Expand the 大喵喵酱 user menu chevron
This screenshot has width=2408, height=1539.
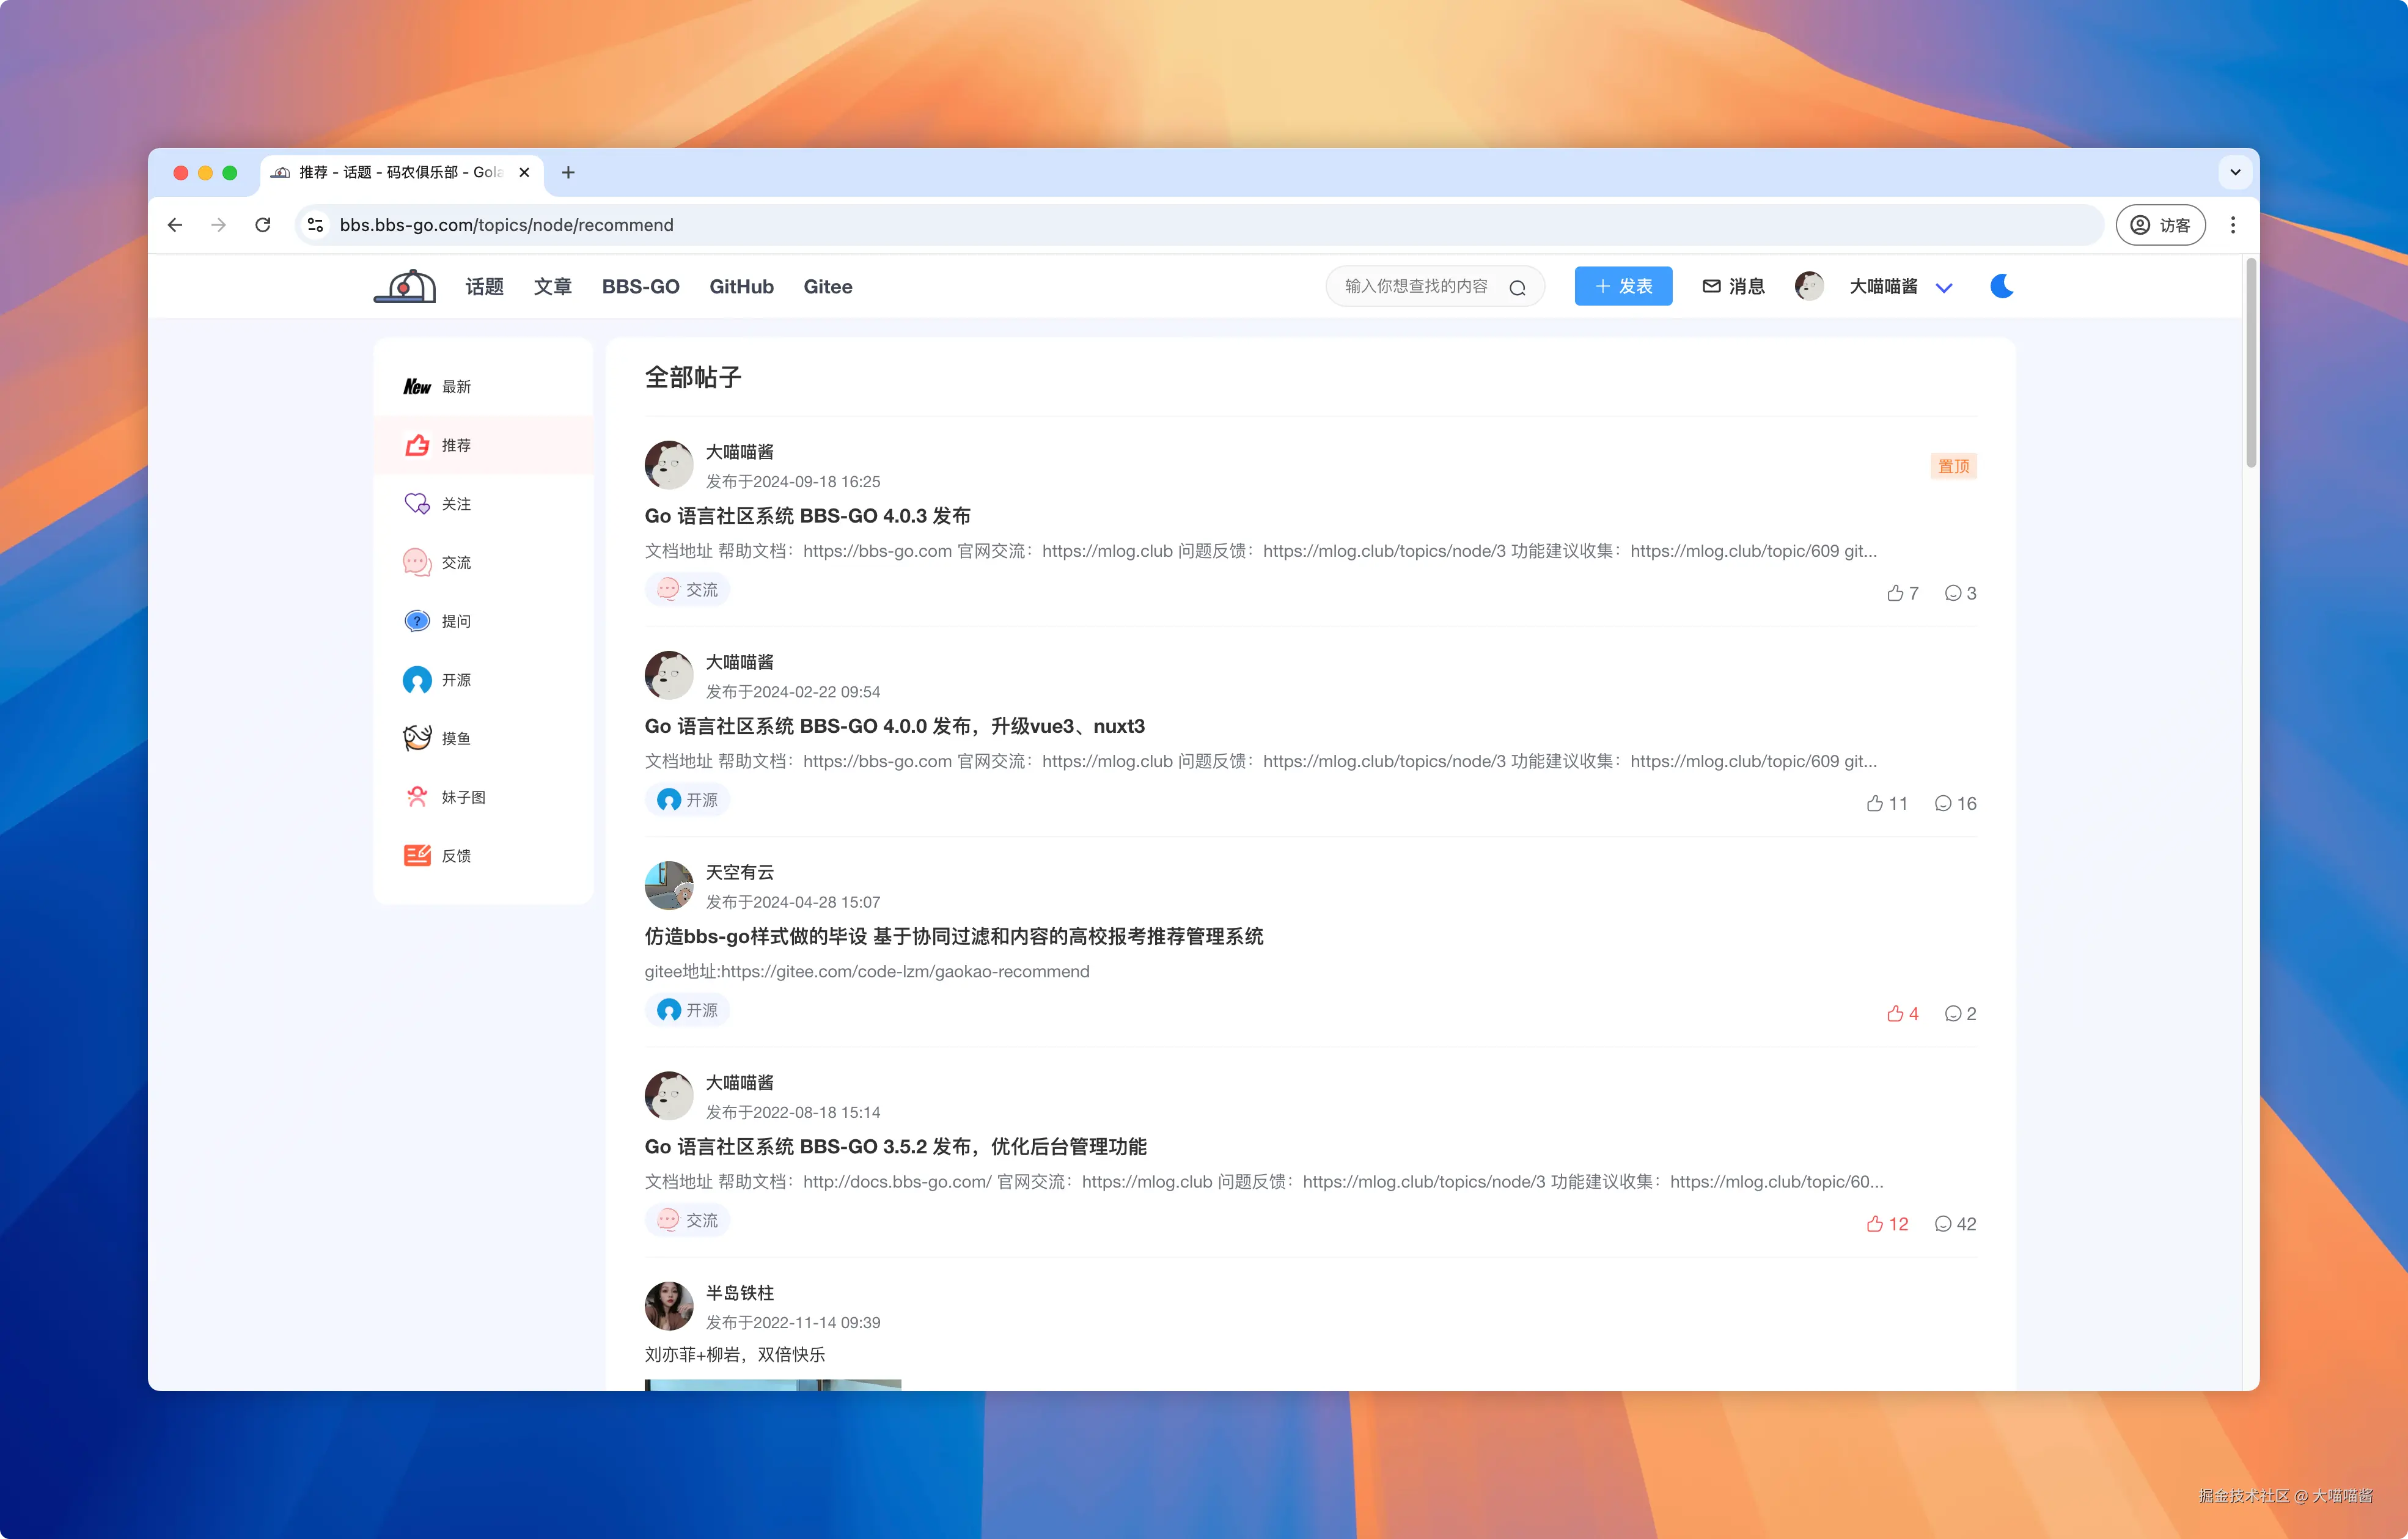[1943, 288]
